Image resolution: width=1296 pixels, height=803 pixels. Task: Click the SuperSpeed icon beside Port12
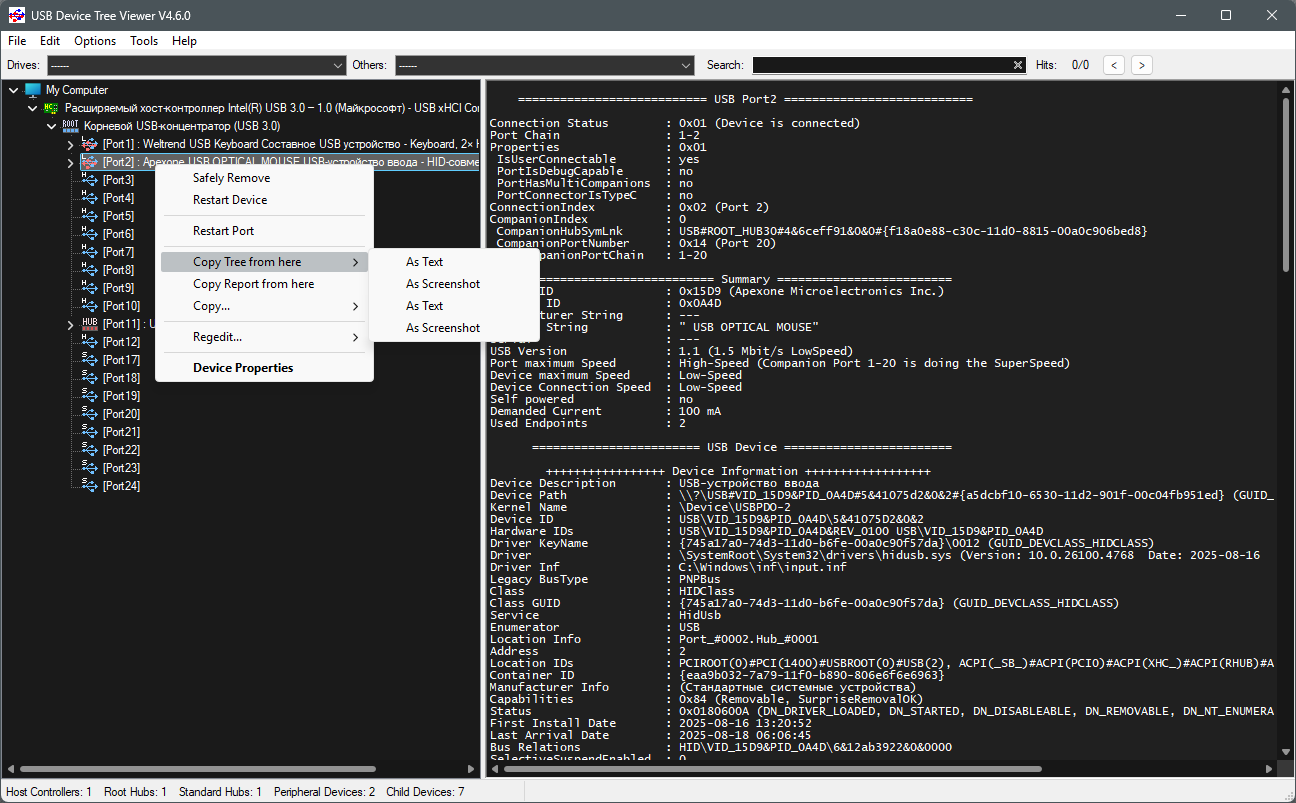pos(89,342)
